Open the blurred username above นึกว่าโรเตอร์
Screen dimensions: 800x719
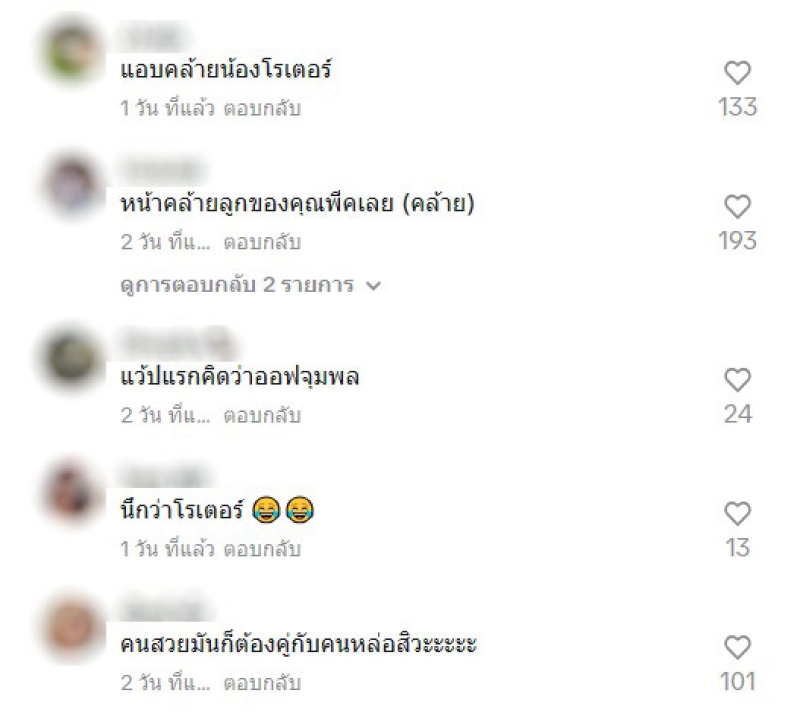tap(164, 477)
